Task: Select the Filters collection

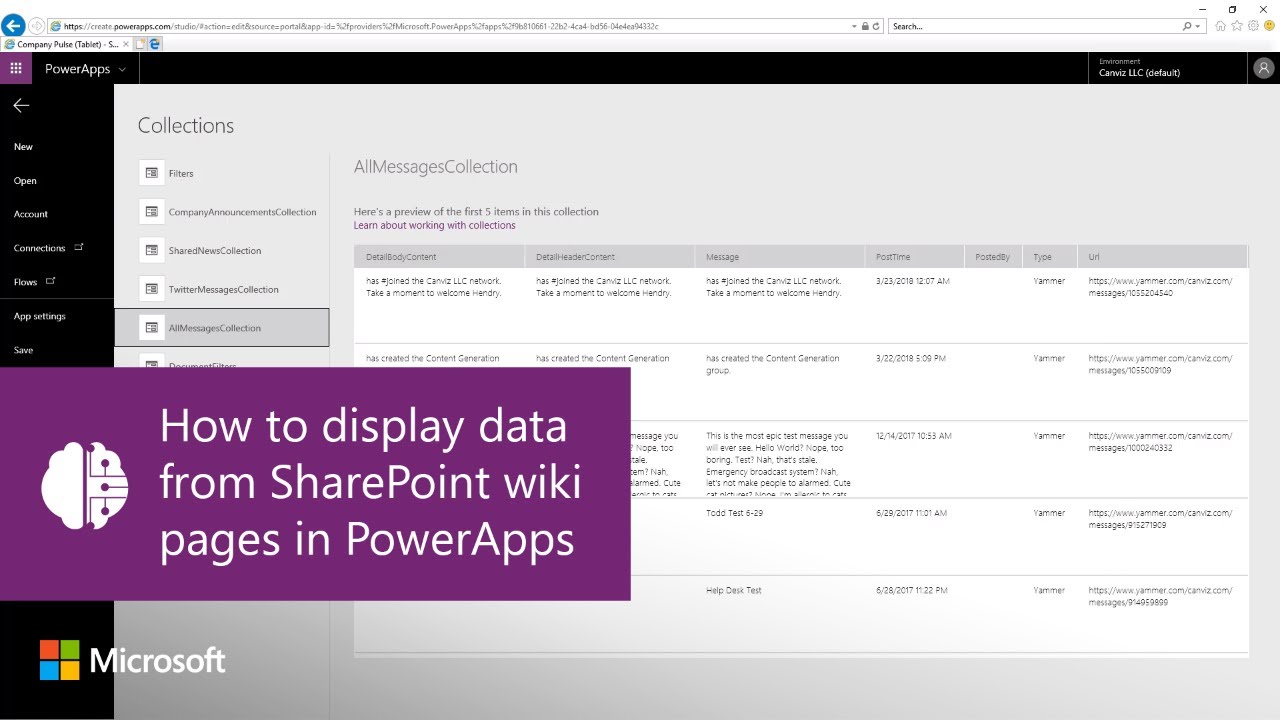Action: [222, 173]
